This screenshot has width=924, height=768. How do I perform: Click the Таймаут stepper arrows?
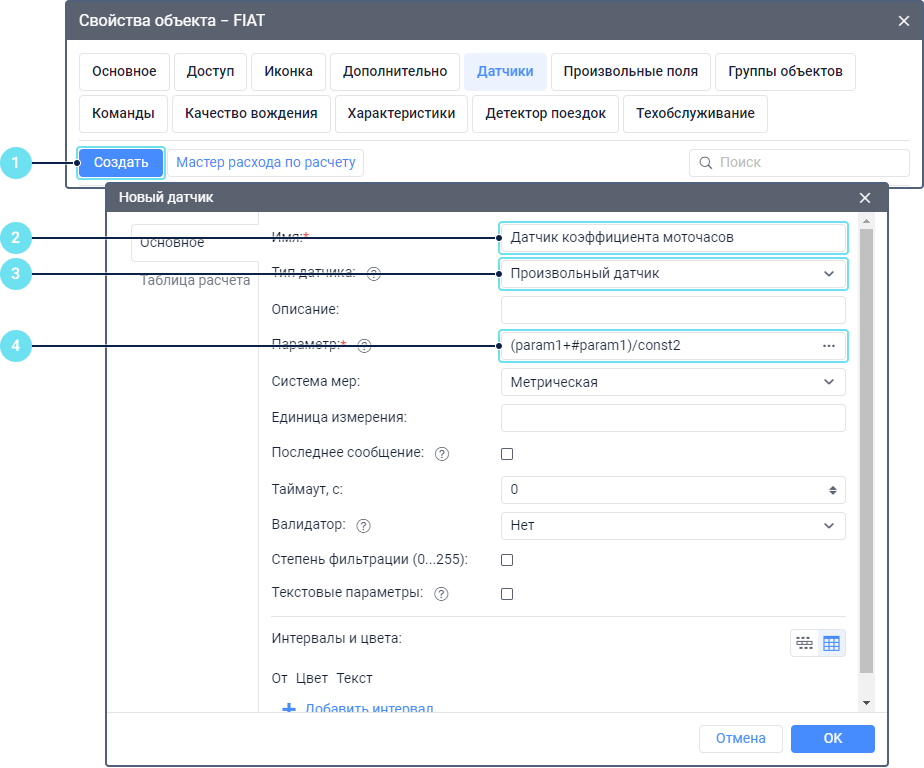(x=832, y=490)
